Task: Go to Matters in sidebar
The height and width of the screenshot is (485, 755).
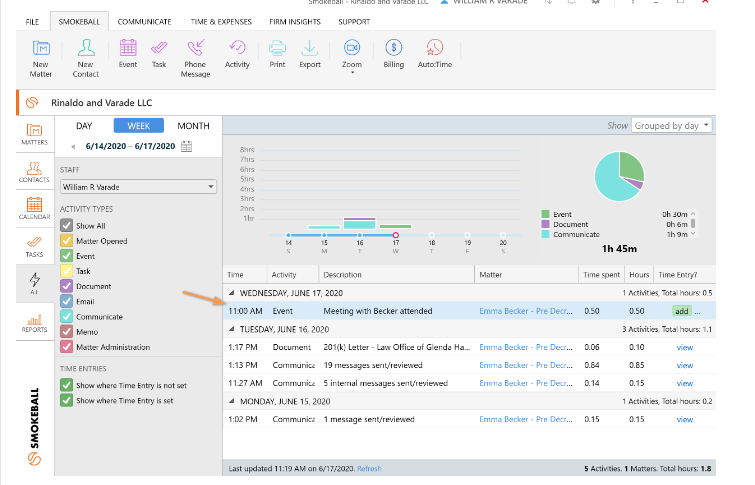Action: pyautogui.click(x=35, y=134)
